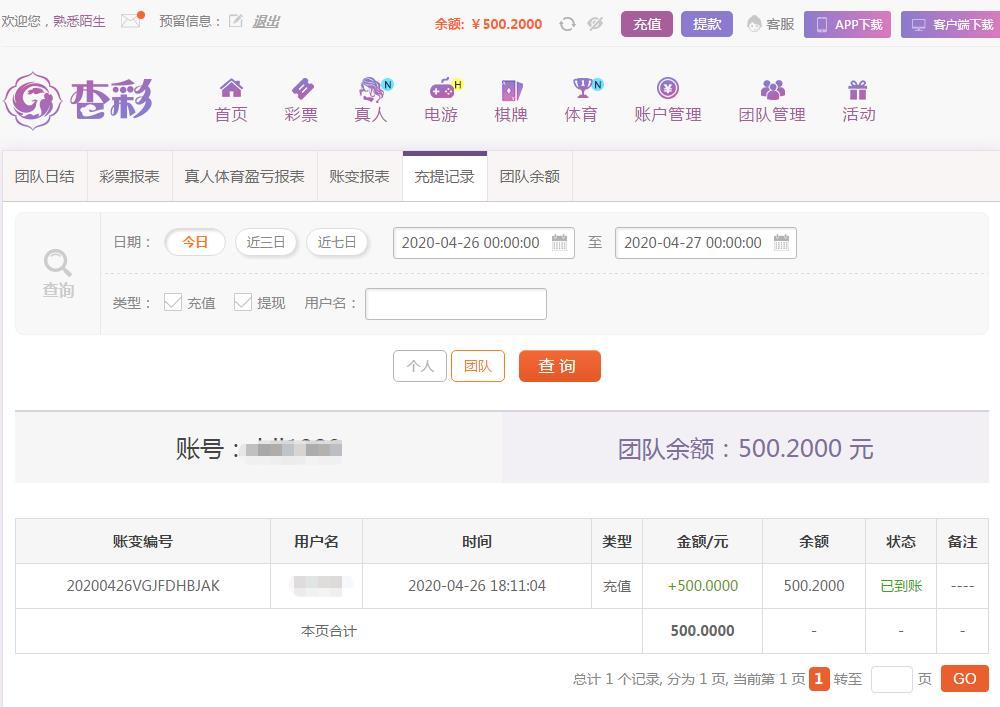
Task: Edit reserved info pencil icon
Action: tap(235, 21)
